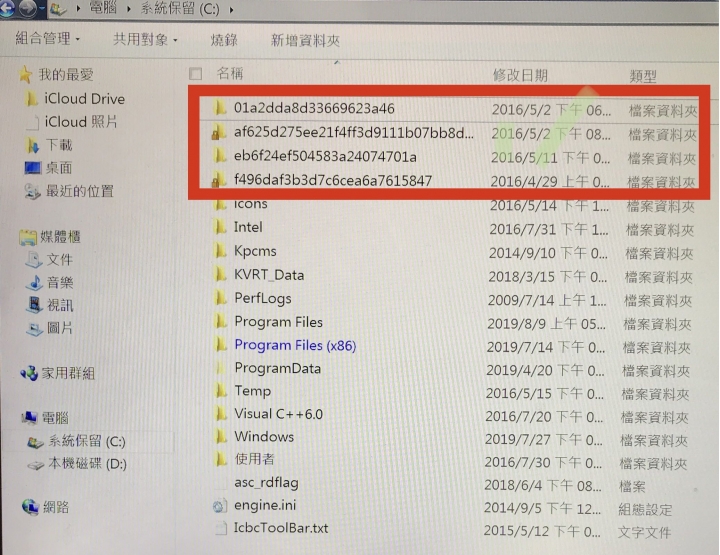
Task: Open 本機磁碟 (D:) drive
Action: point(77,464)
